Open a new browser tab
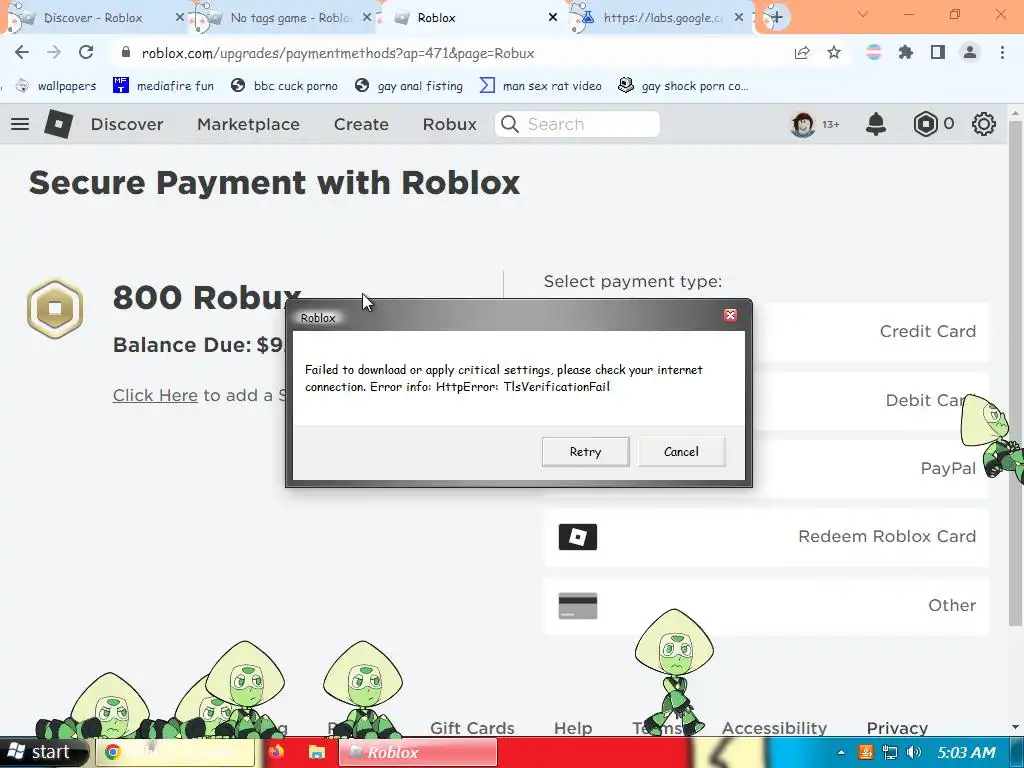 pyautogui.click(x=776, y=17)
